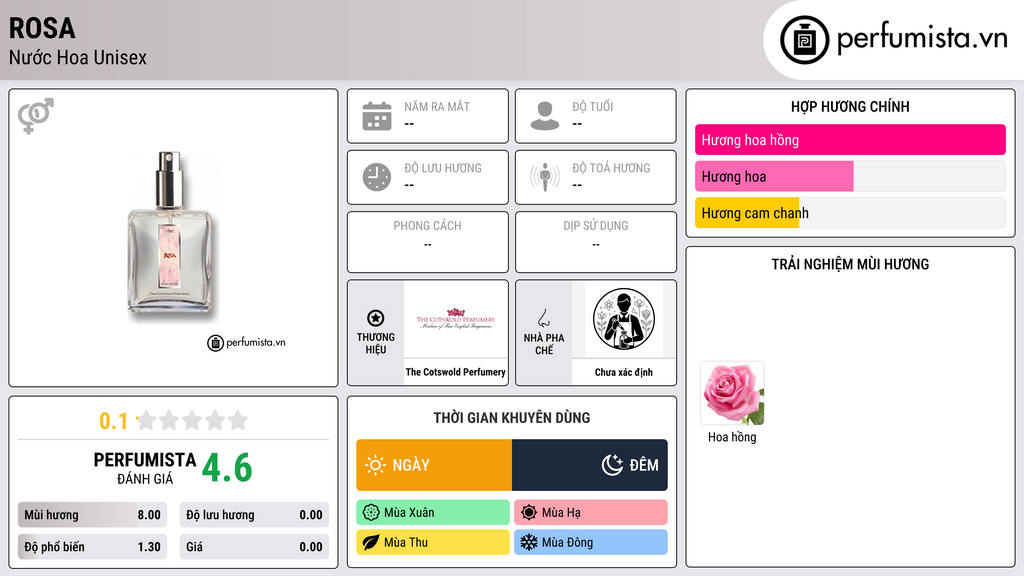
Task: Click the Năm ra mắt label
Action: [437, 106]
